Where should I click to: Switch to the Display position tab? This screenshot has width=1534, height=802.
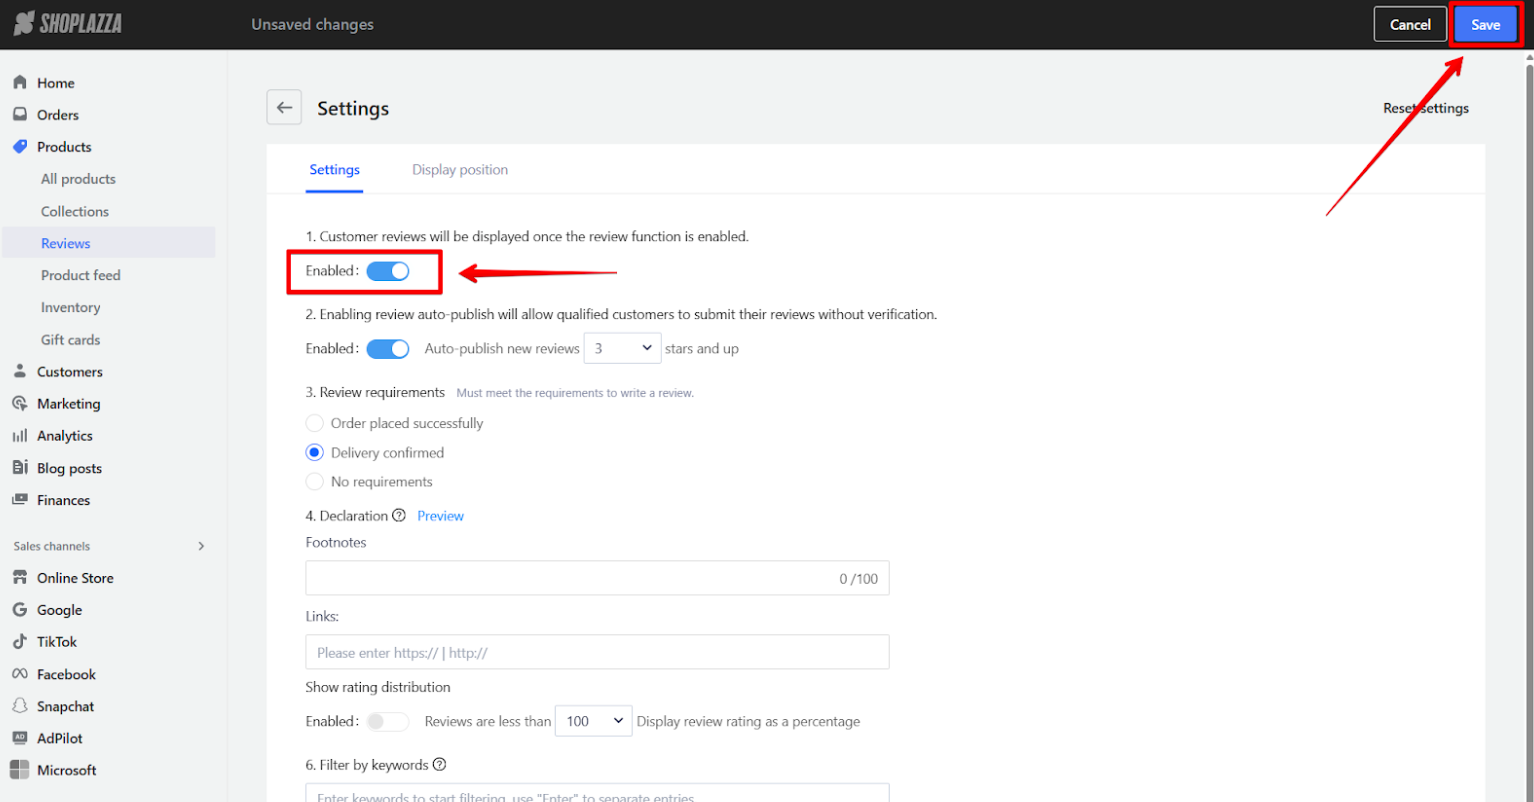coord(460,170)
